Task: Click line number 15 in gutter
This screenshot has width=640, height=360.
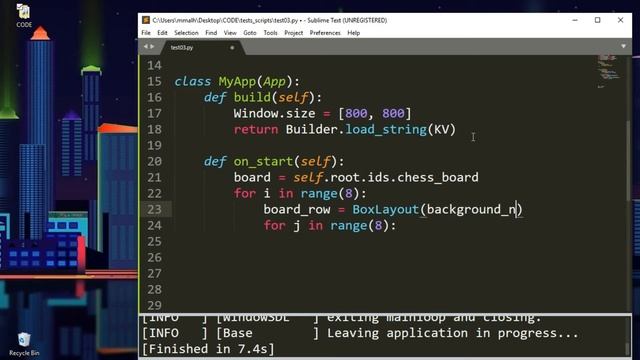Action: [x=154, y=81]
